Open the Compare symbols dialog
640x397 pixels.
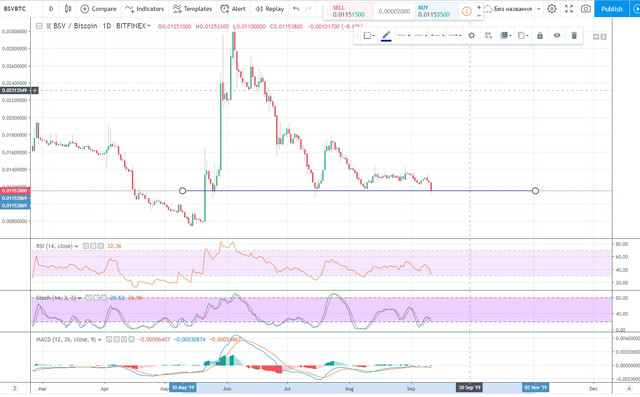tap(98, 9)
